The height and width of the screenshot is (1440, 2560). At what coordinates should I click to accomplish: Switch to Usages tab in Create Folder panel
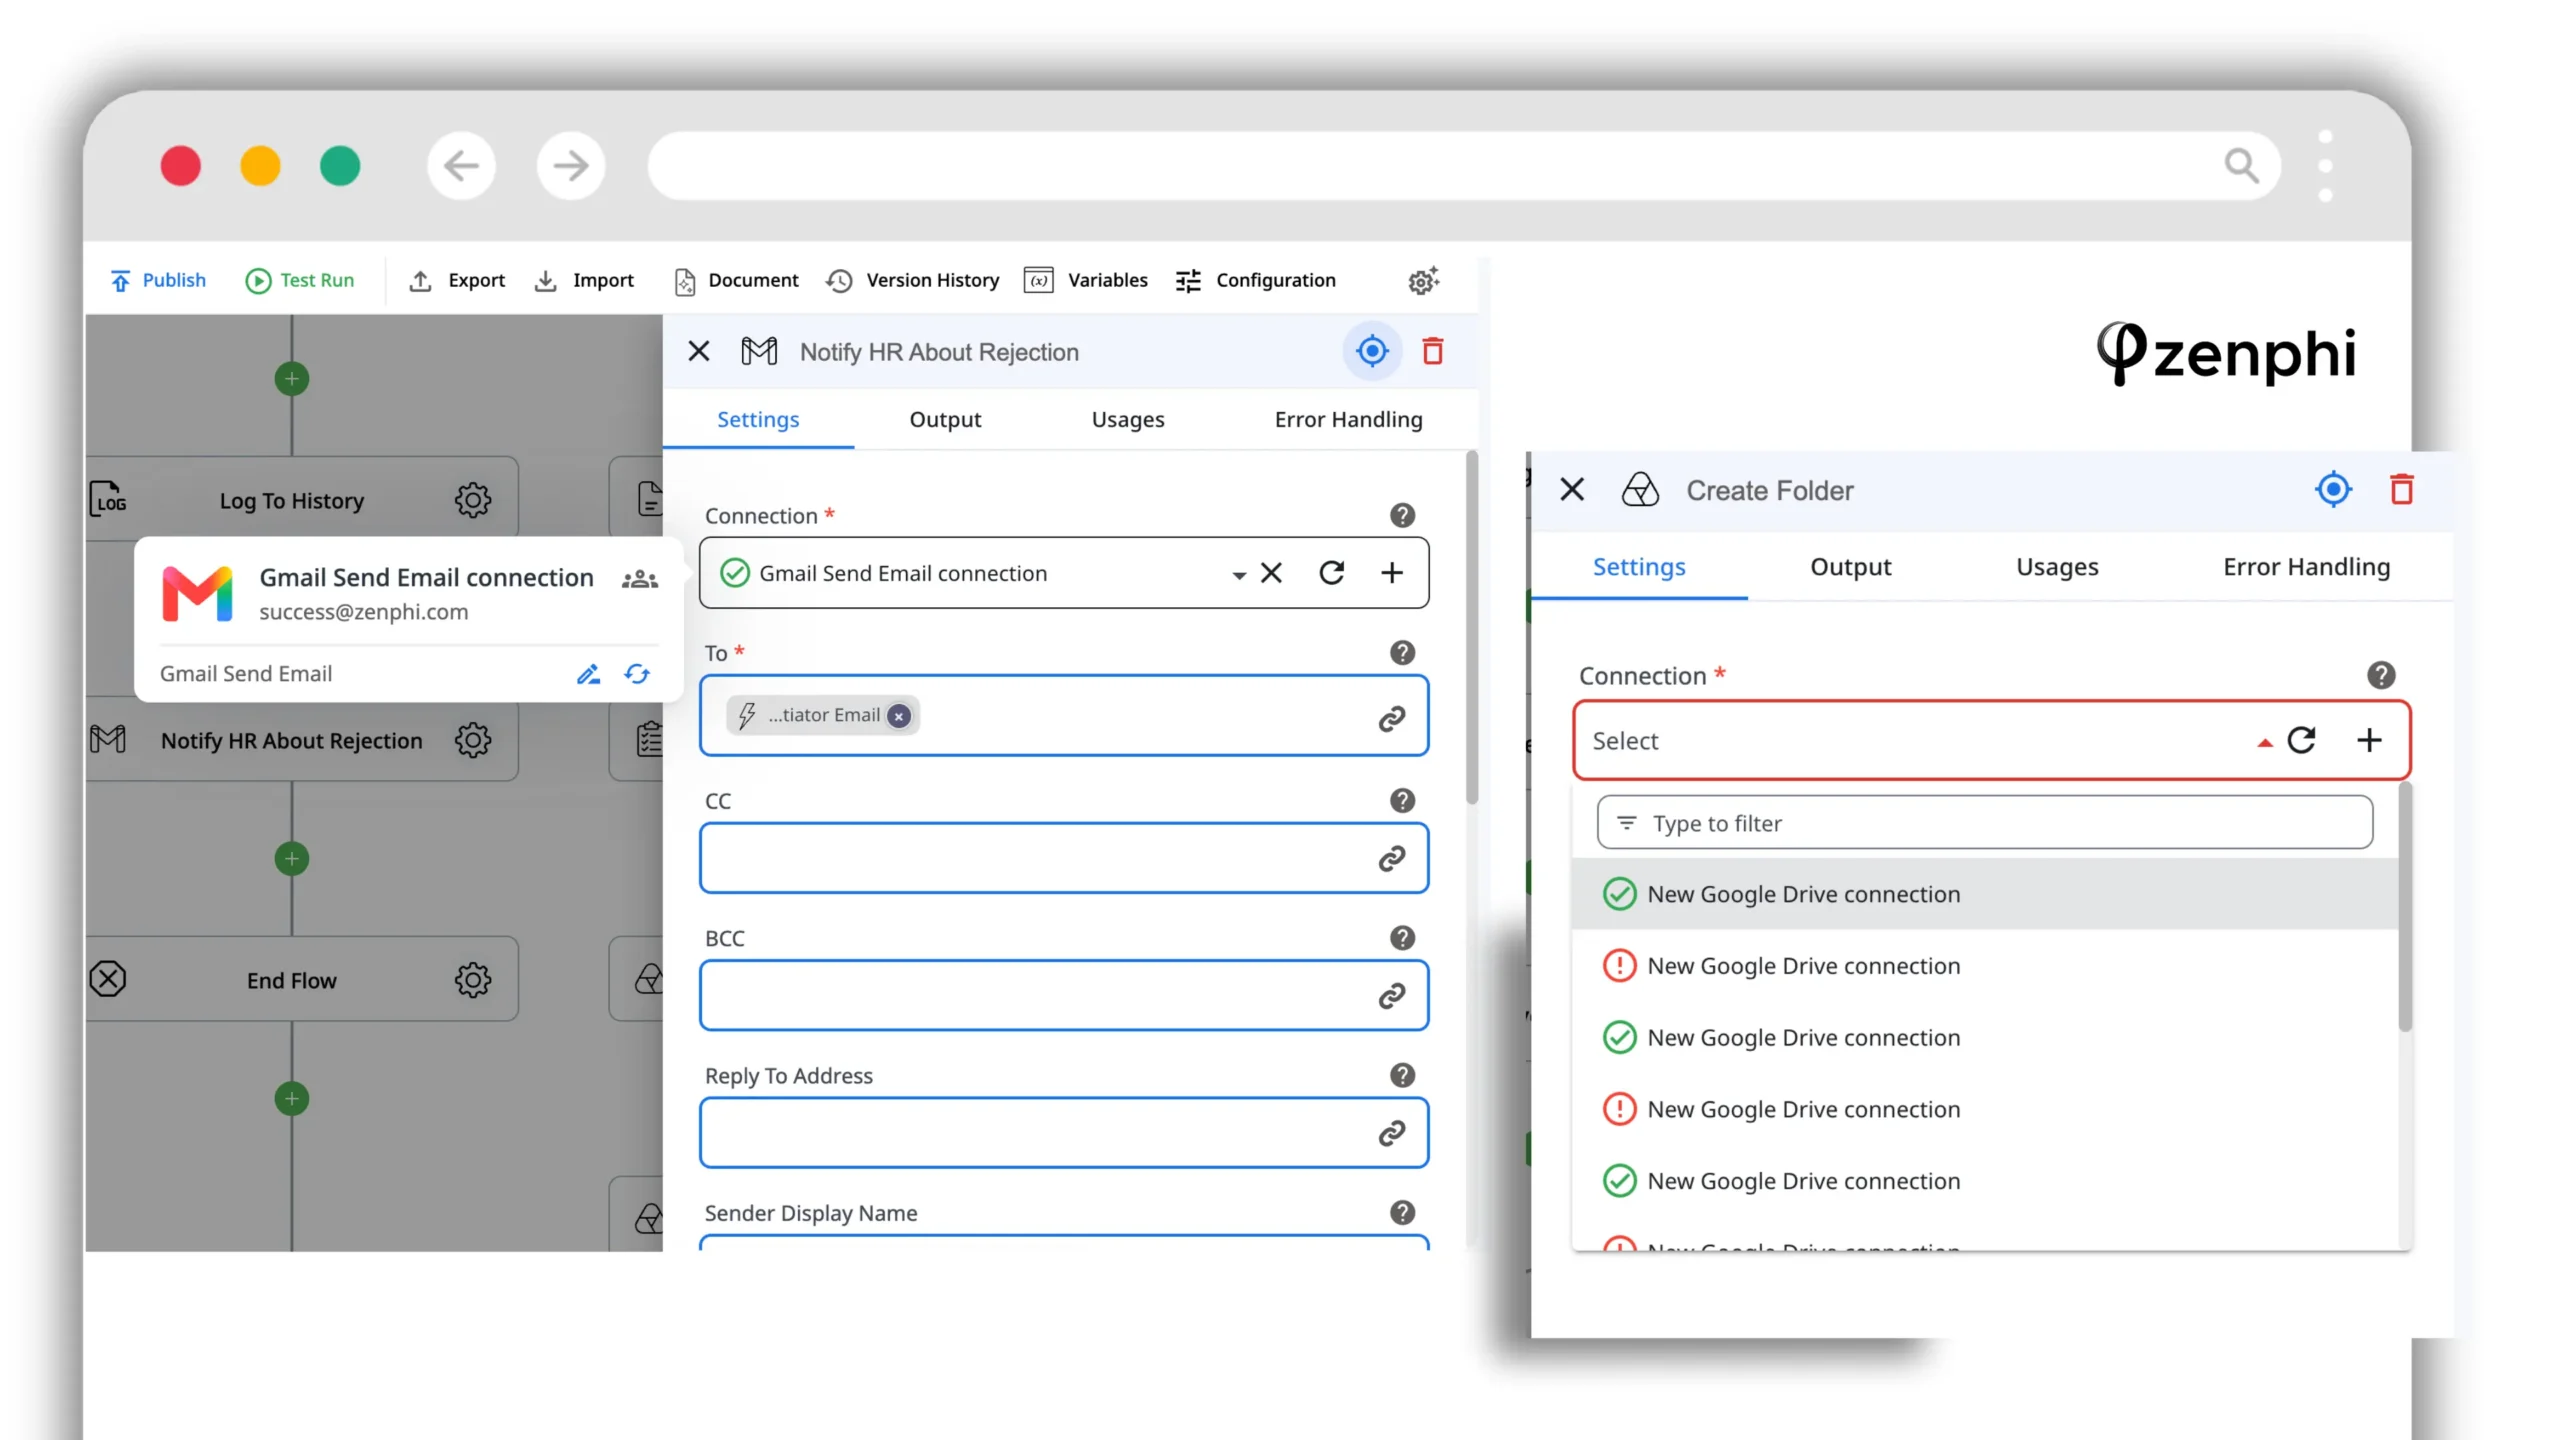point(2057,567)
